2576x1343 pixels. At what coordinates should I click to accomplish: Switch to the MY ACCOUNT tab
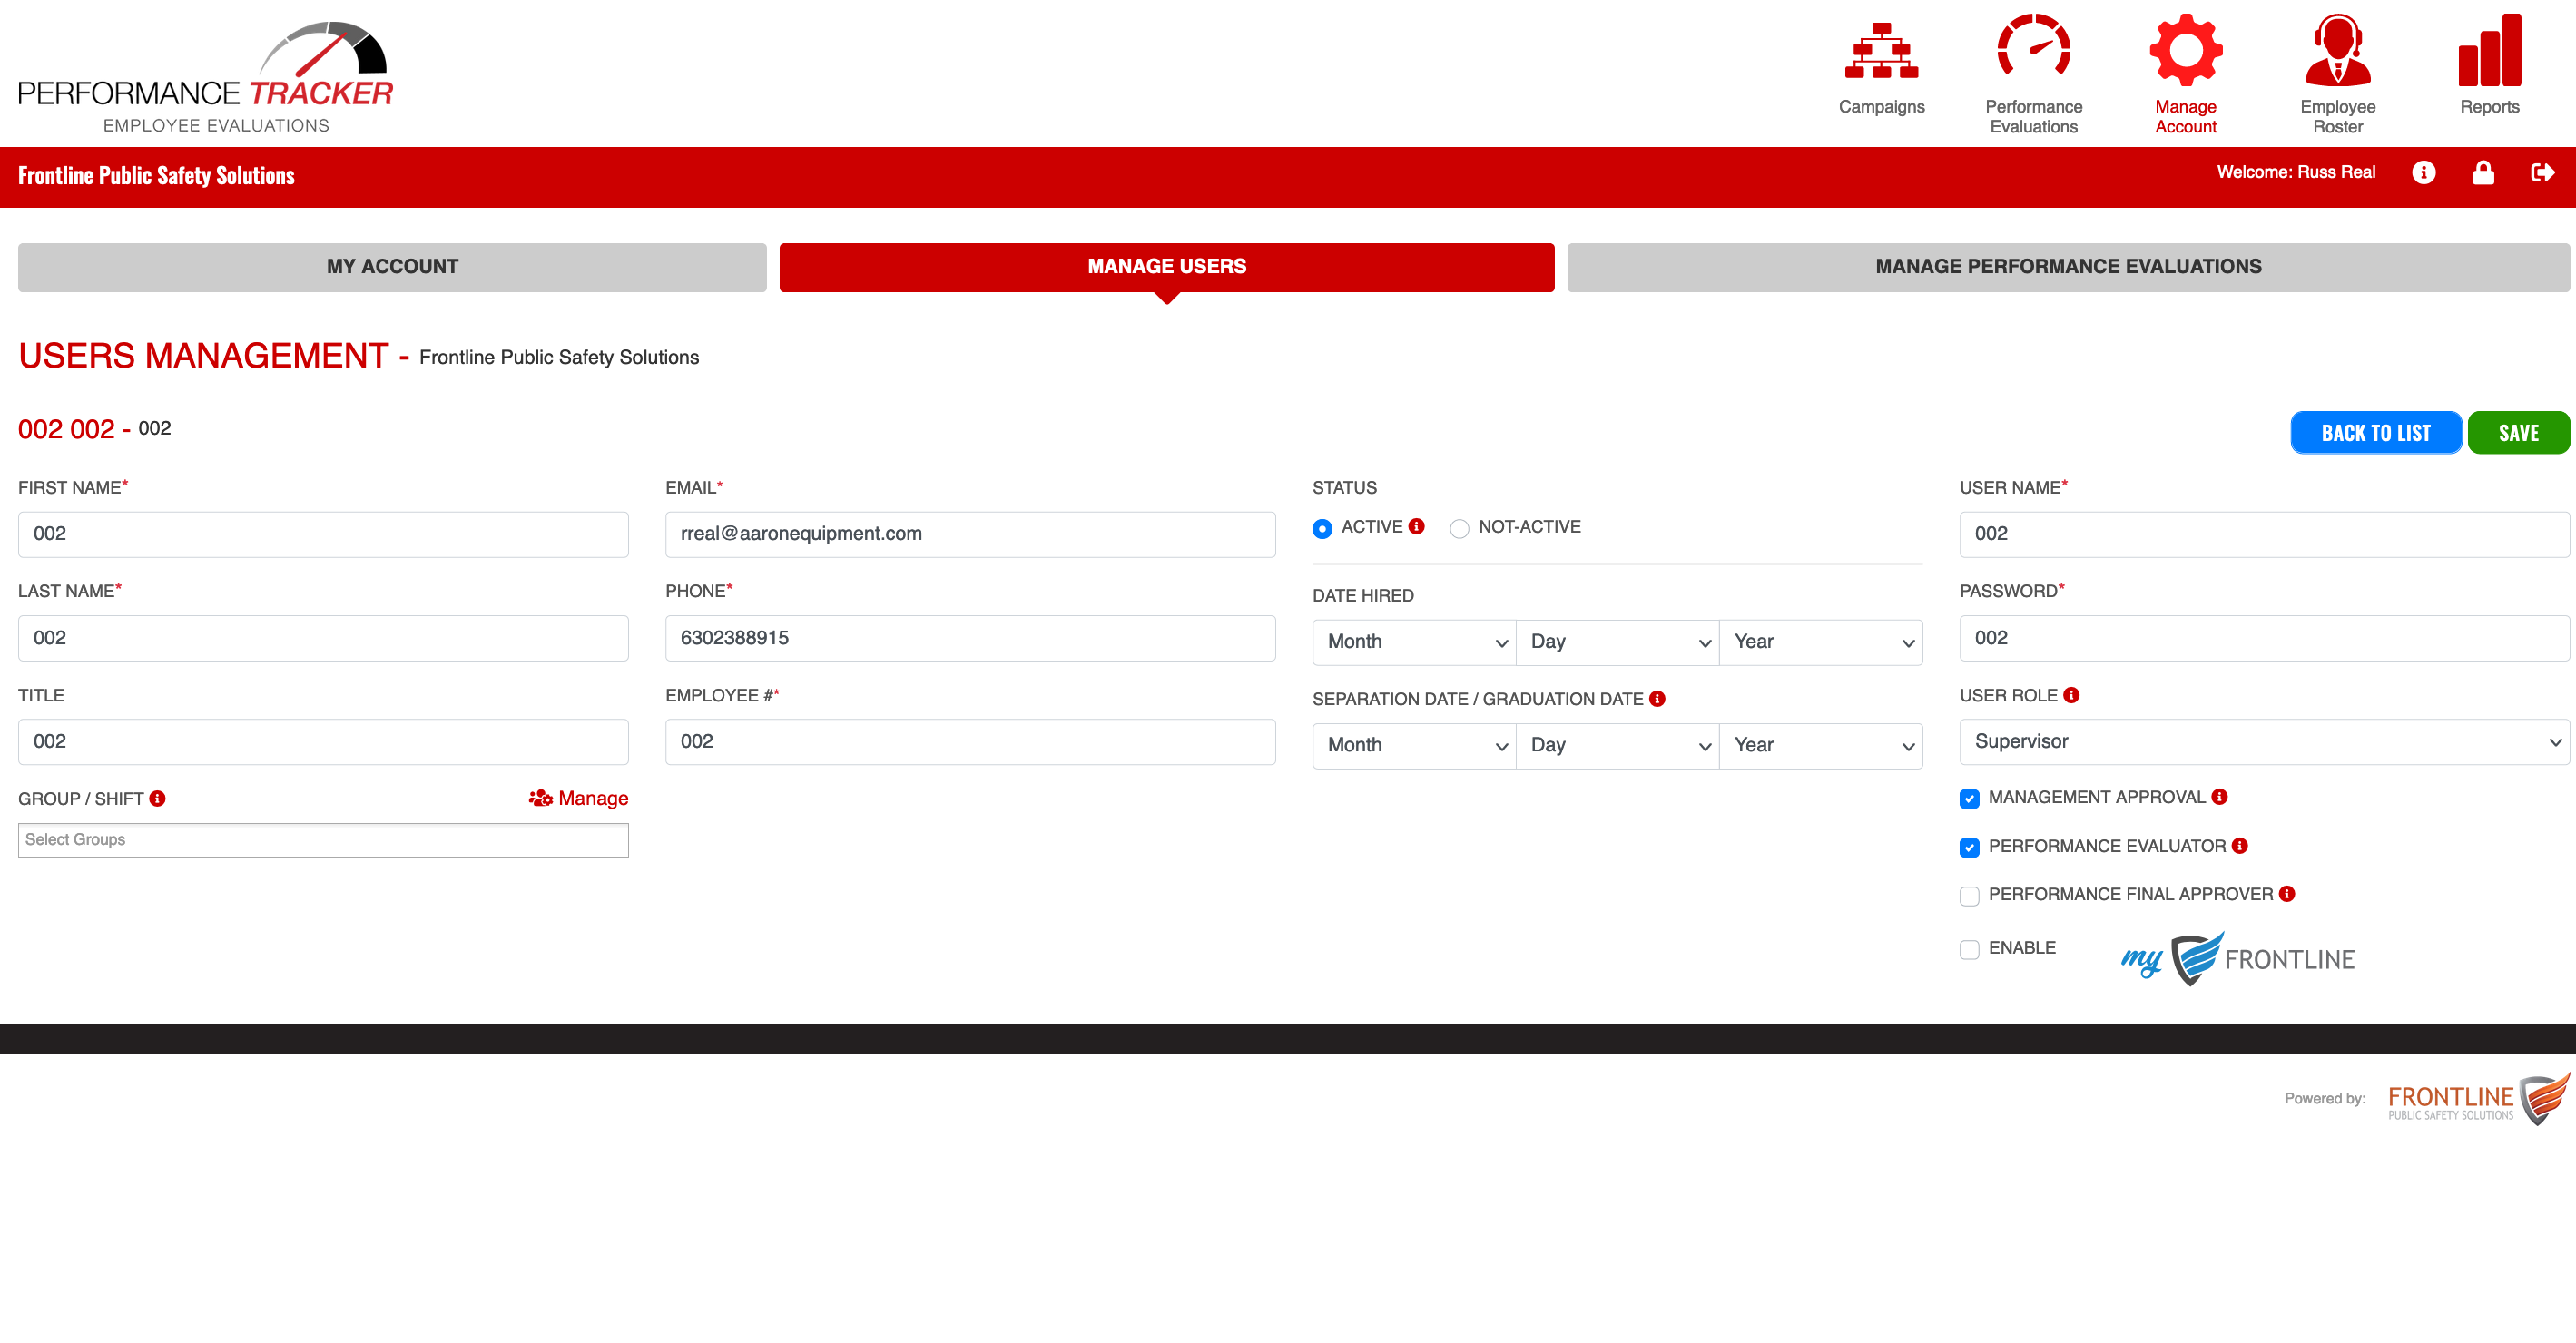coord(392,267)
